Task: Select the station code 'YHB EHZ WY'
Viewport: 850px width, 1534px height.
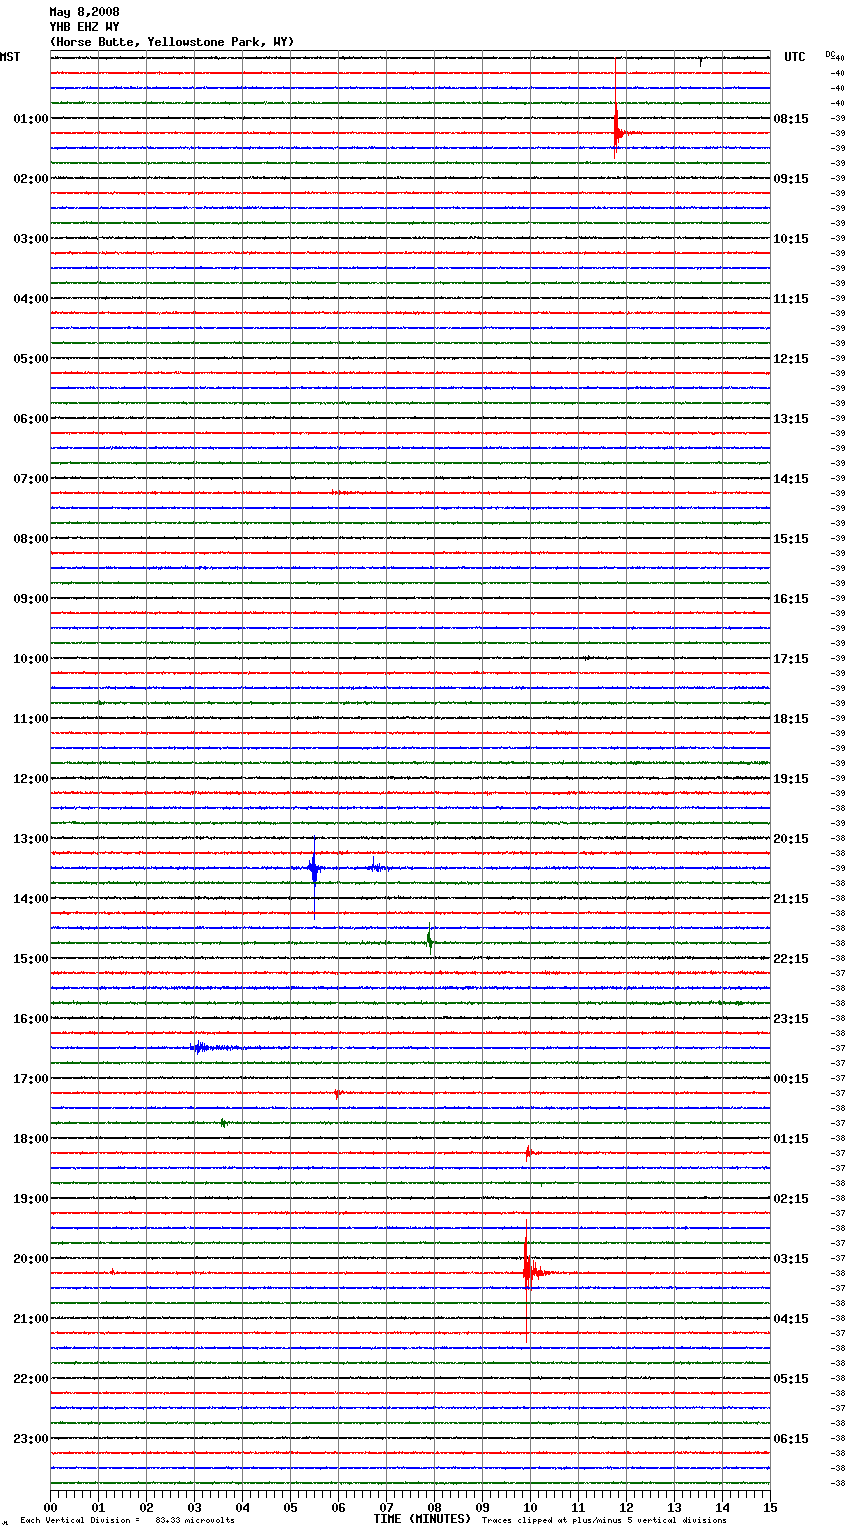Action: [84, 27]
